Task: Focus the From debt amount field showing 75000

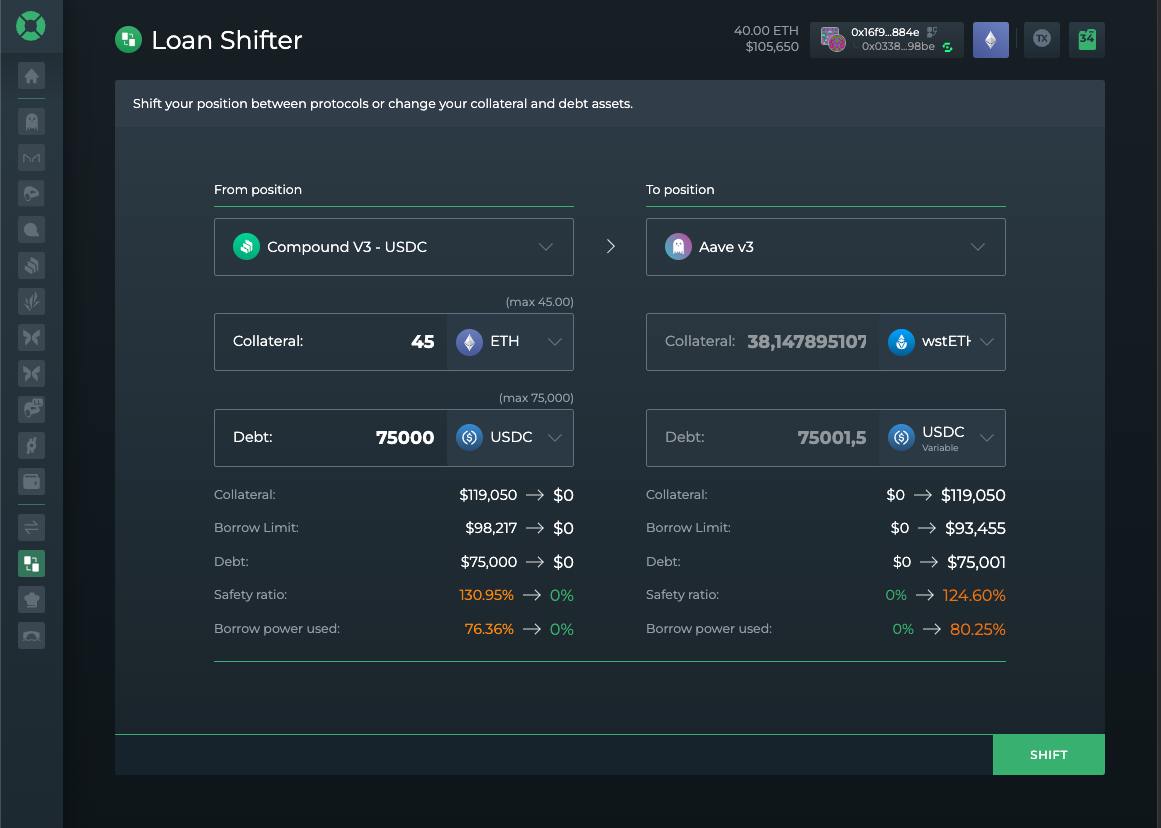Action: pos(330,438)
